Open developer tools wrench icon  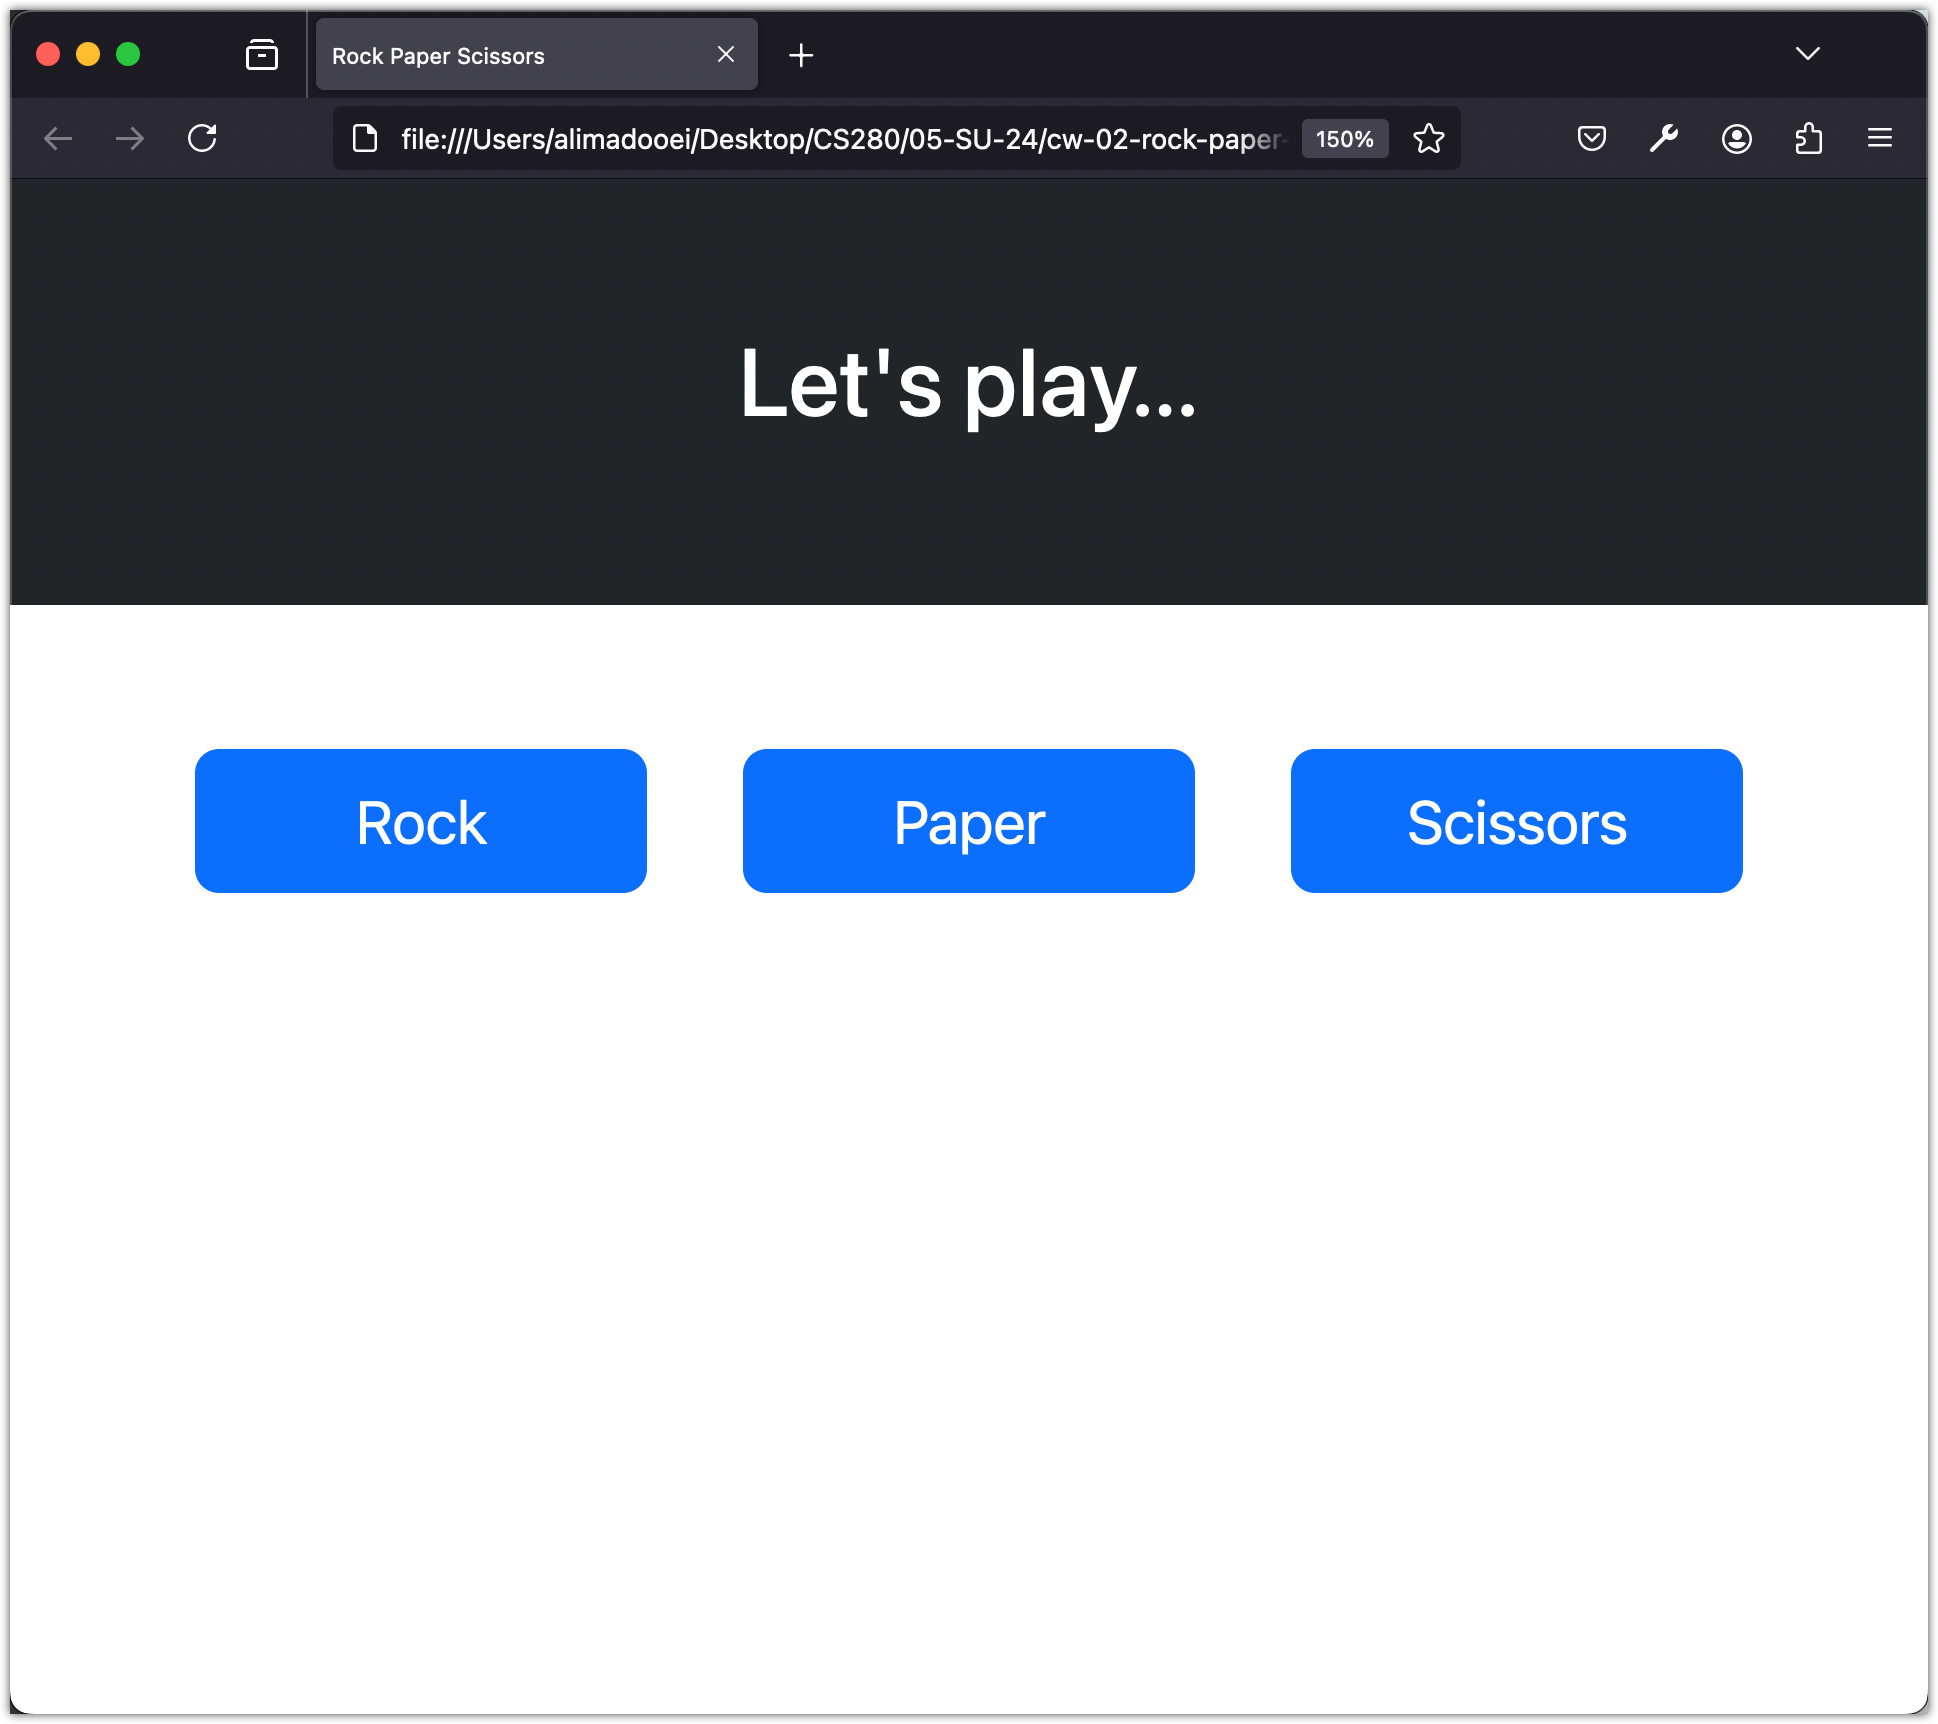click(1664, 138)
